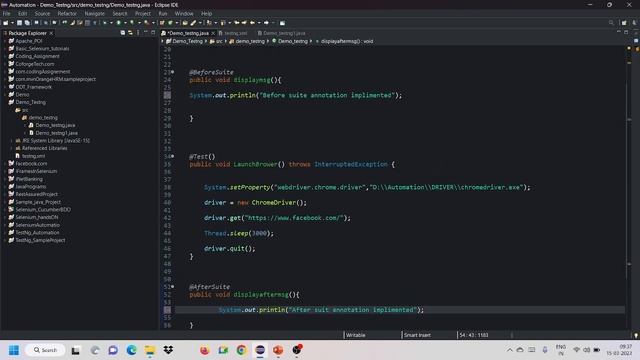Open the Window menu
Image resolution: width=640 pixels, height=360 pixels.
184,13
